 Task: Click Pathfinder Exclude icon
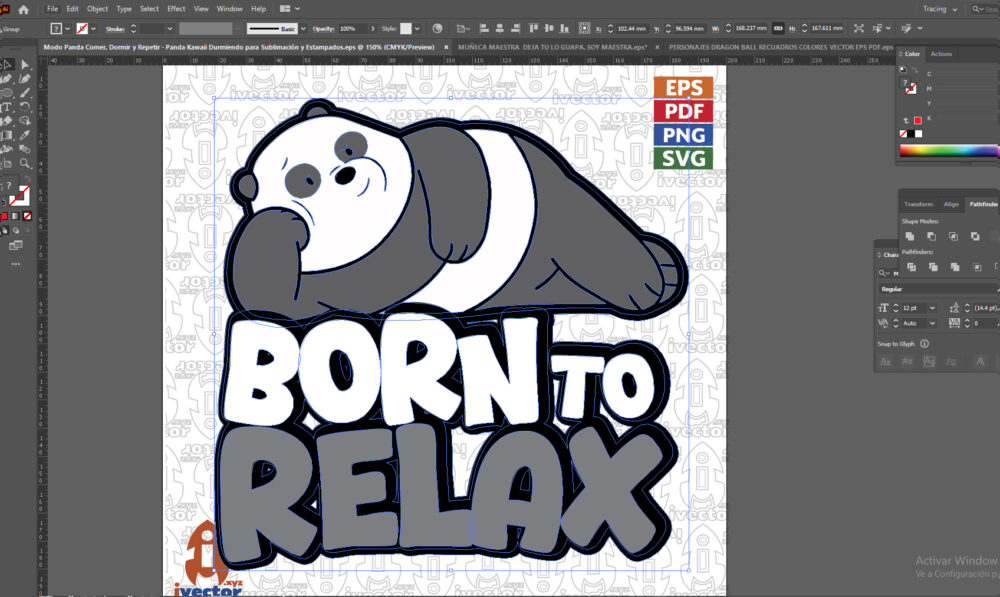click(x=975, y=236)
